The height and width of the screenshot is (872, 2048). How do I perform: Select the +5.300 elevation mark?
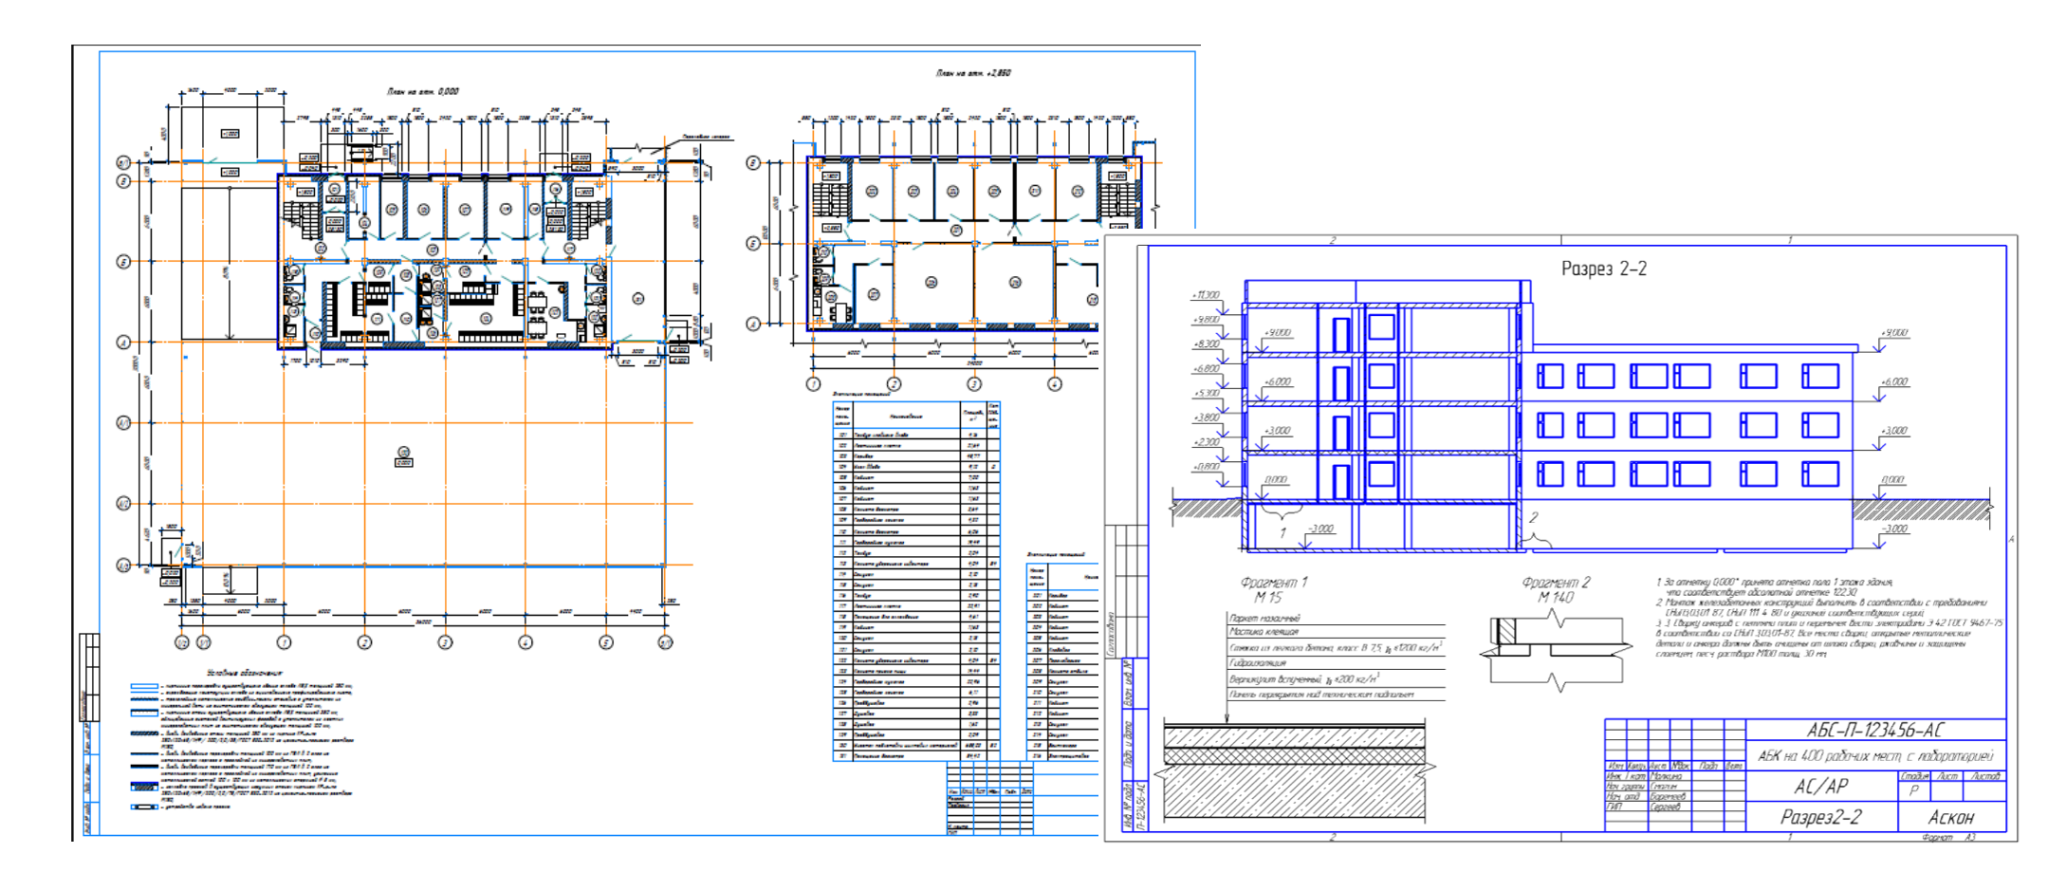coord(1205,393)
